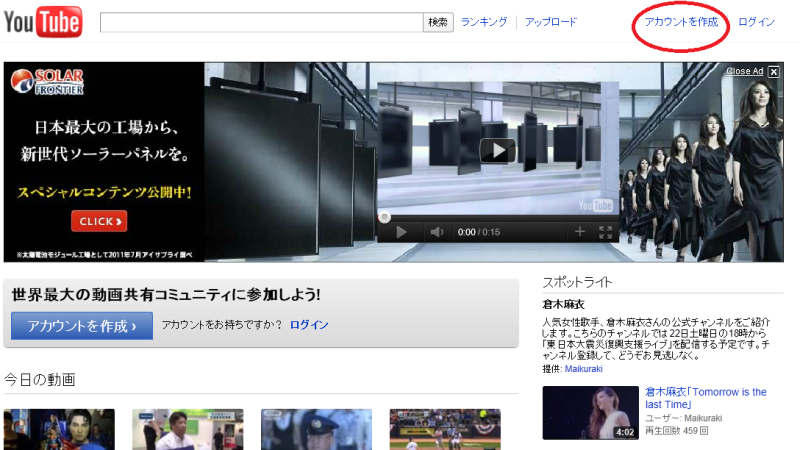Open the 倉木麻衣 spotlight video thumbnail

point(590,412)
